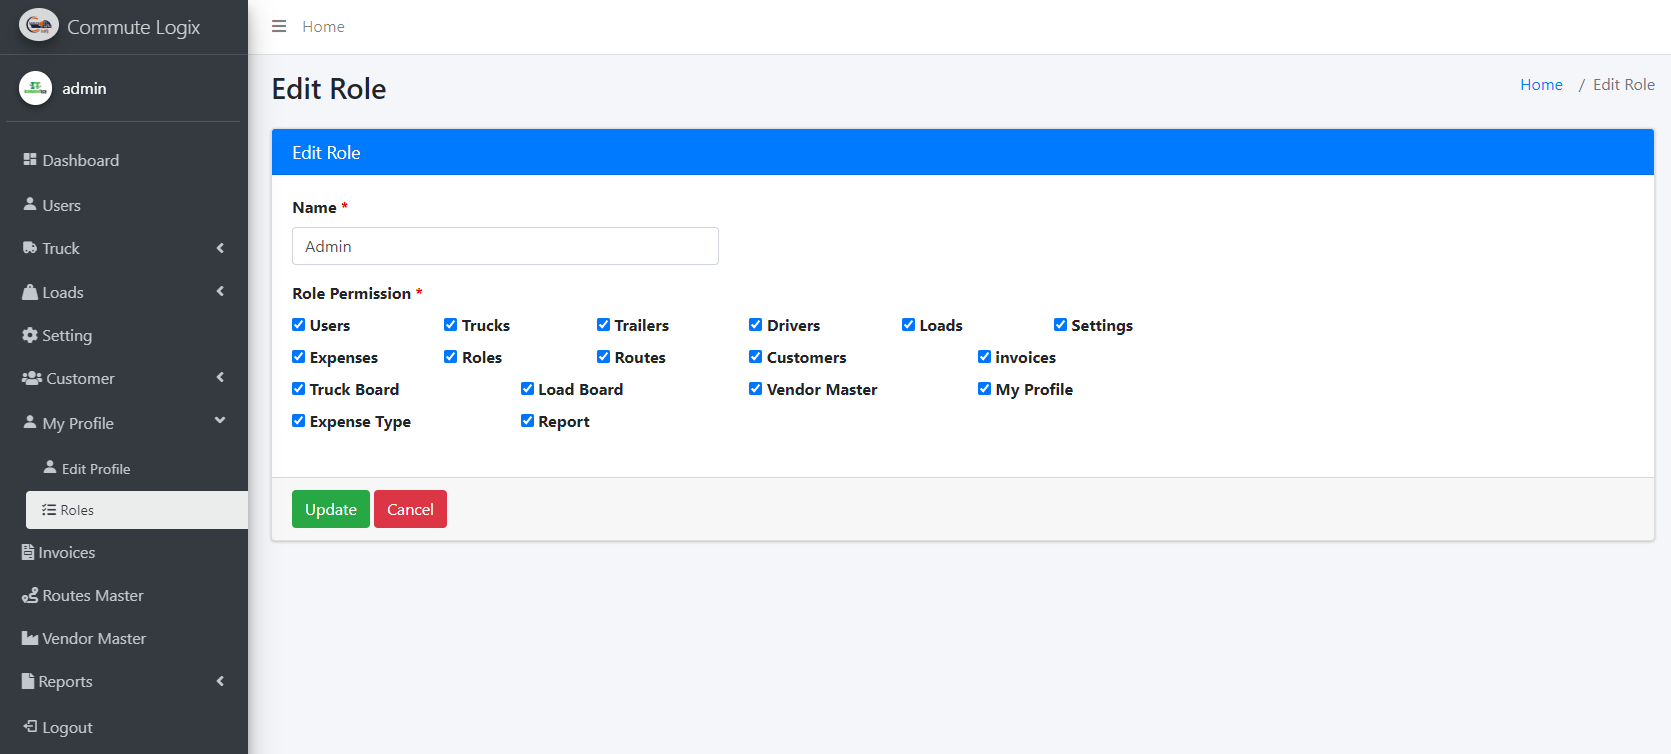This screenshot has width=1671, height=754.
Task: Click the Invoices document icon
Action: [x=28, y=552]
